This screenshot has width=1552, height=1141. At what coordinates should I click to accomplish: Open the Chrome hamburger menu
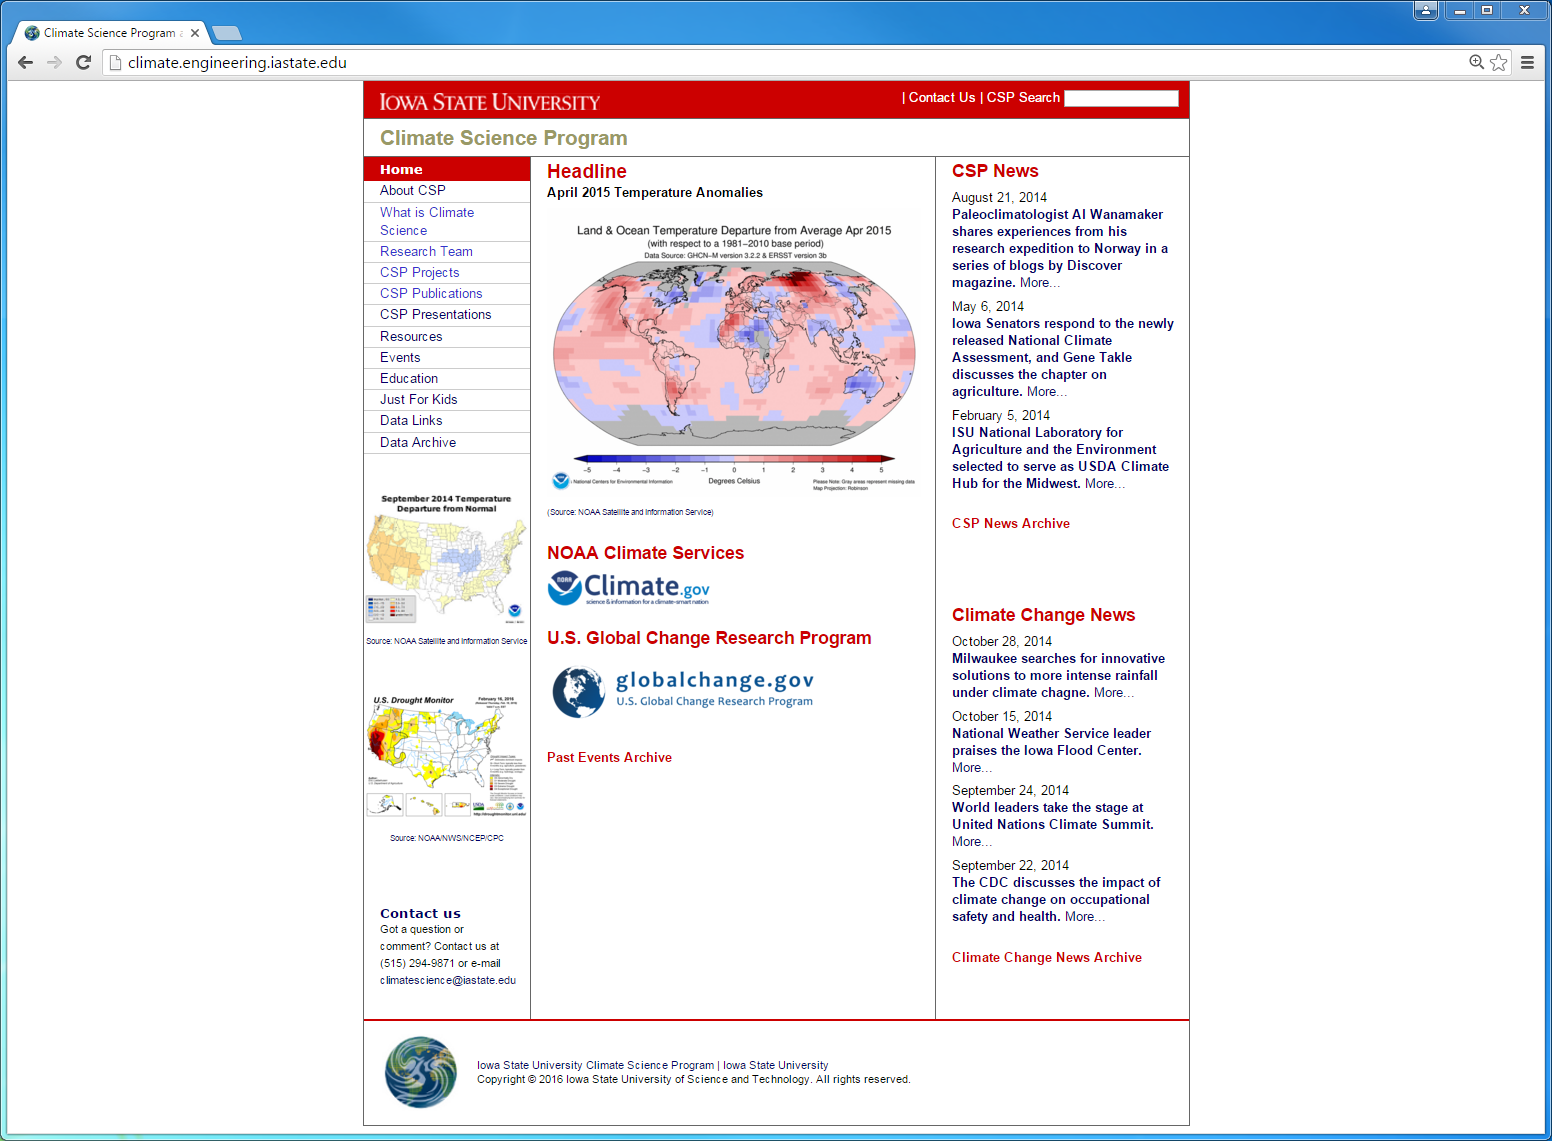pyautogui.click(x=1527, y=62)
